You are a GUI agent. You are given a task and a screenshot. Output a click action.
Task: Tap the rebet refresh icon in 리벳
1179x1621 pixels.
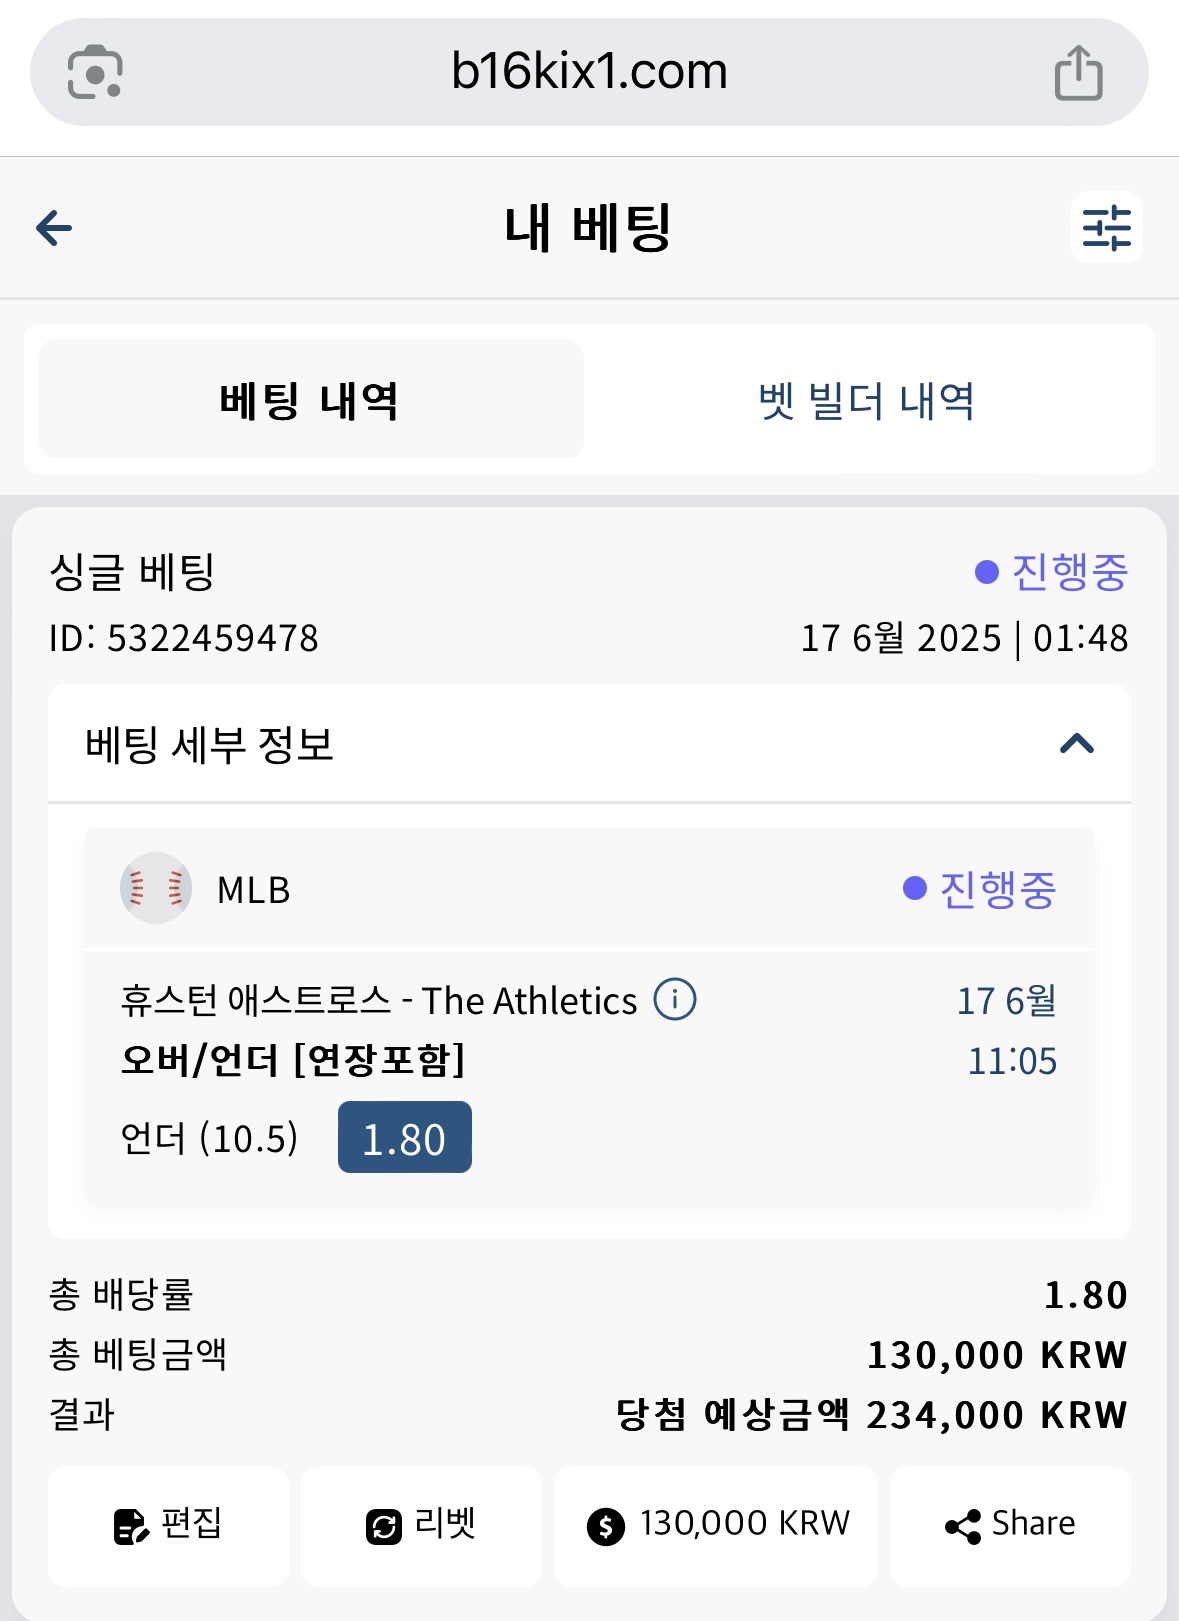tap(383, 1526)
